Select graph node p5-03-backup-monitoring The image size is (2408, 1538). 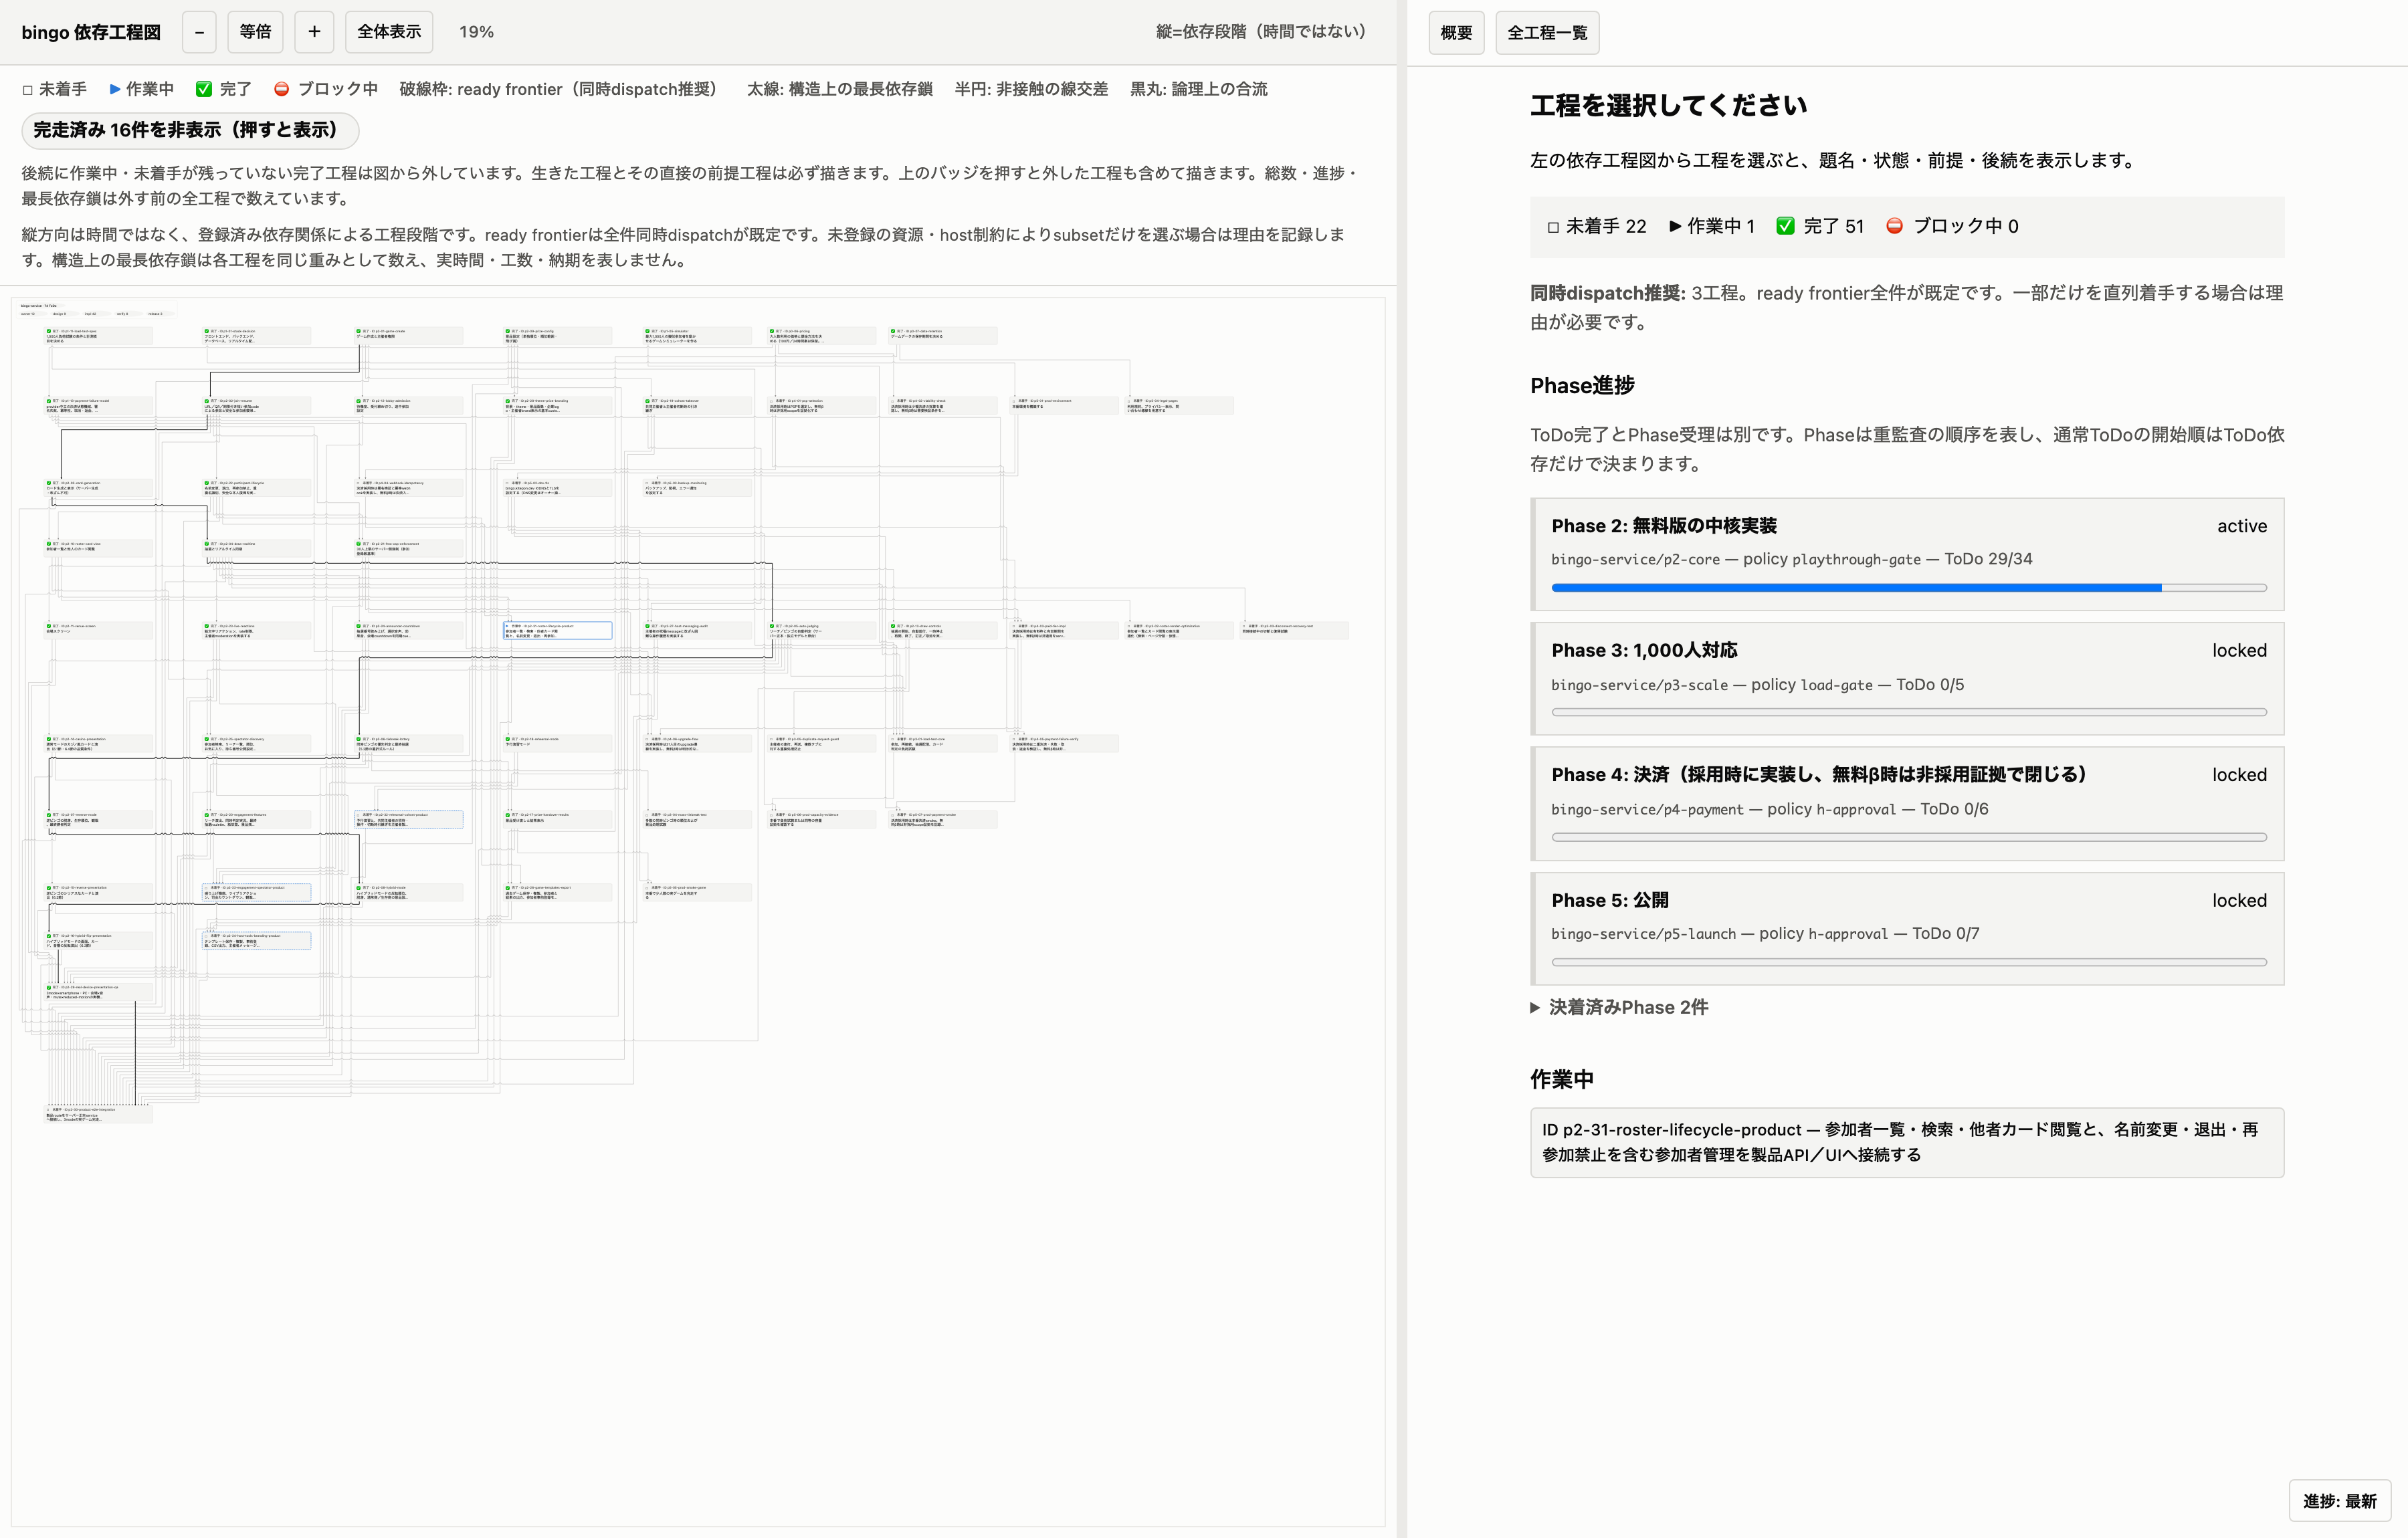pyautogui.click(x=698, y=488)
